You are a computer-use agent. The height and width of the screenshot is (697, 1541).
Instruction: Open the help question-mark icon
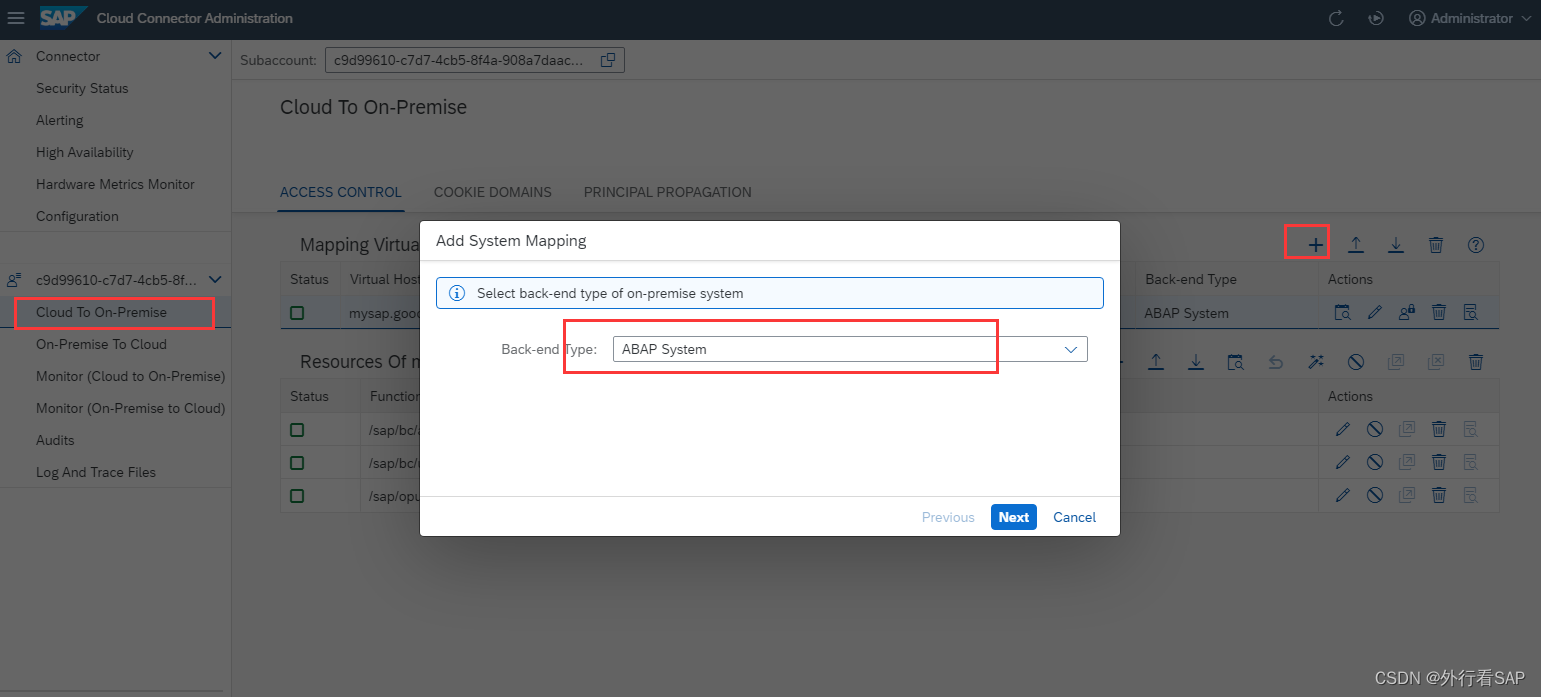coord(1475,244)
